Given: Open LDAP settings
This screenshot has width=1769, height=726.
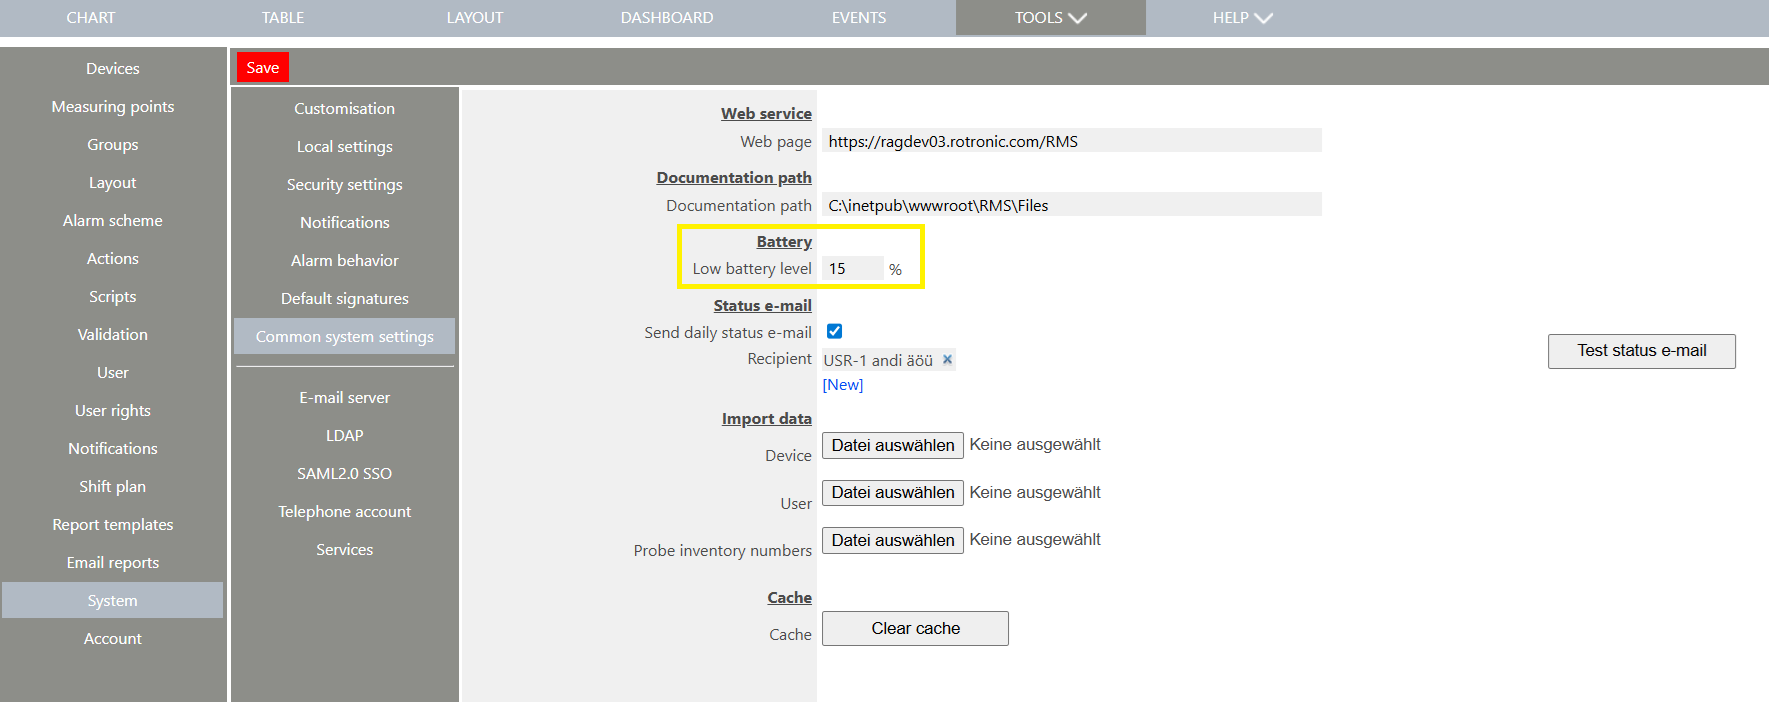Looking at the screenshot, I should click(x=345, y=435).
